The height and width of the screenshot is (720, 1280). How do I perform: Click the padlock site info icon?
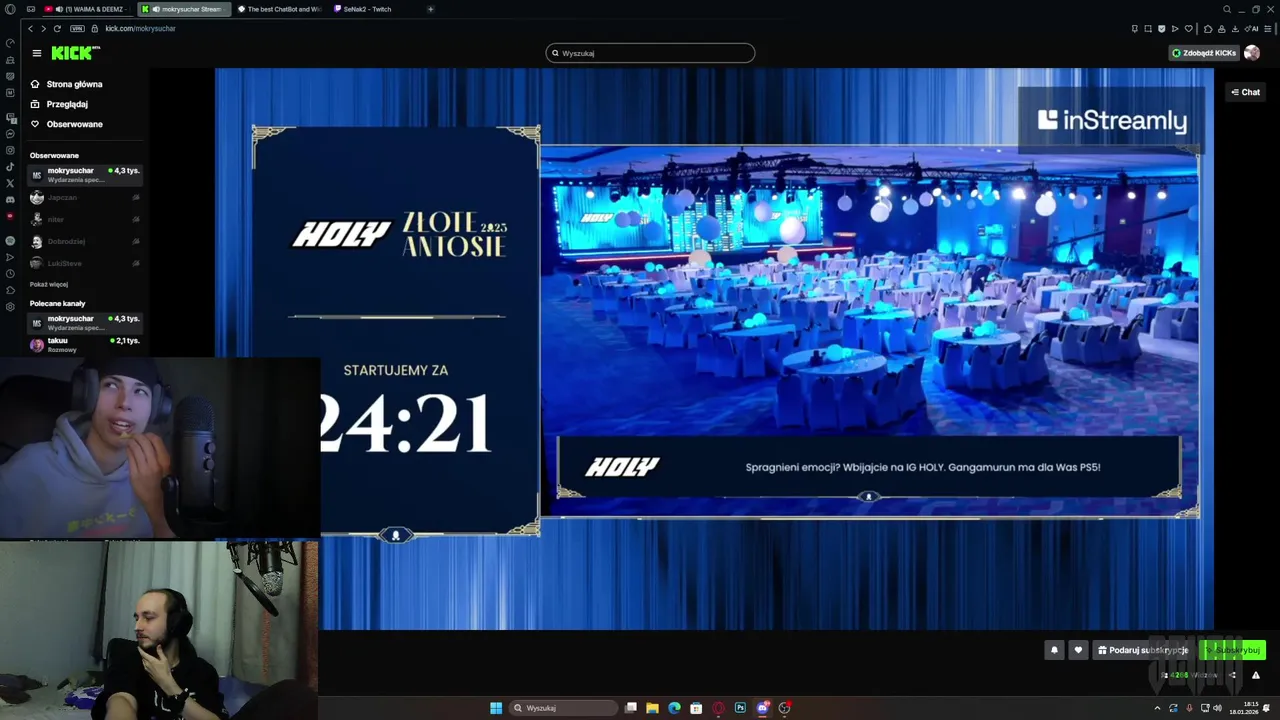tap(95, 28)
